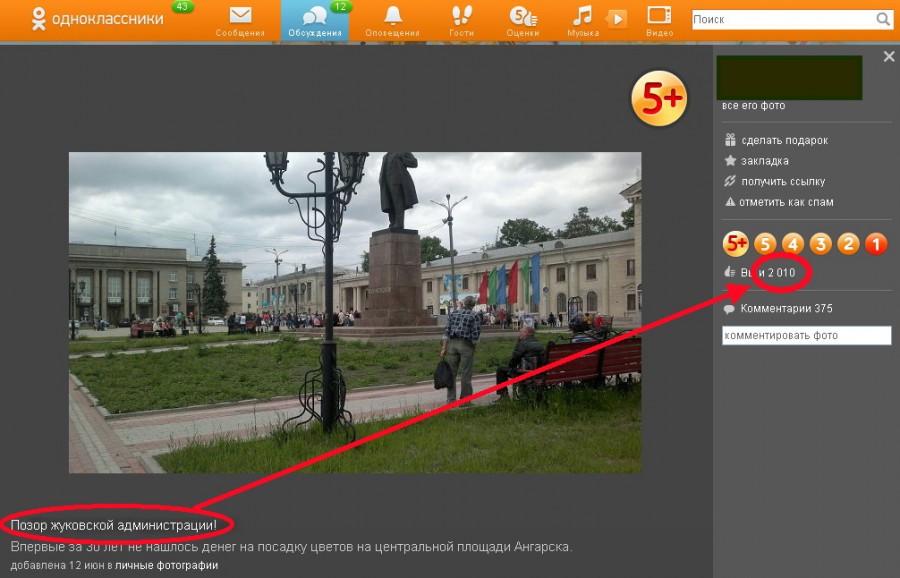Switch to Обсуждения discussions tab
Screen dimensions: 900x578
pos(314,20)
